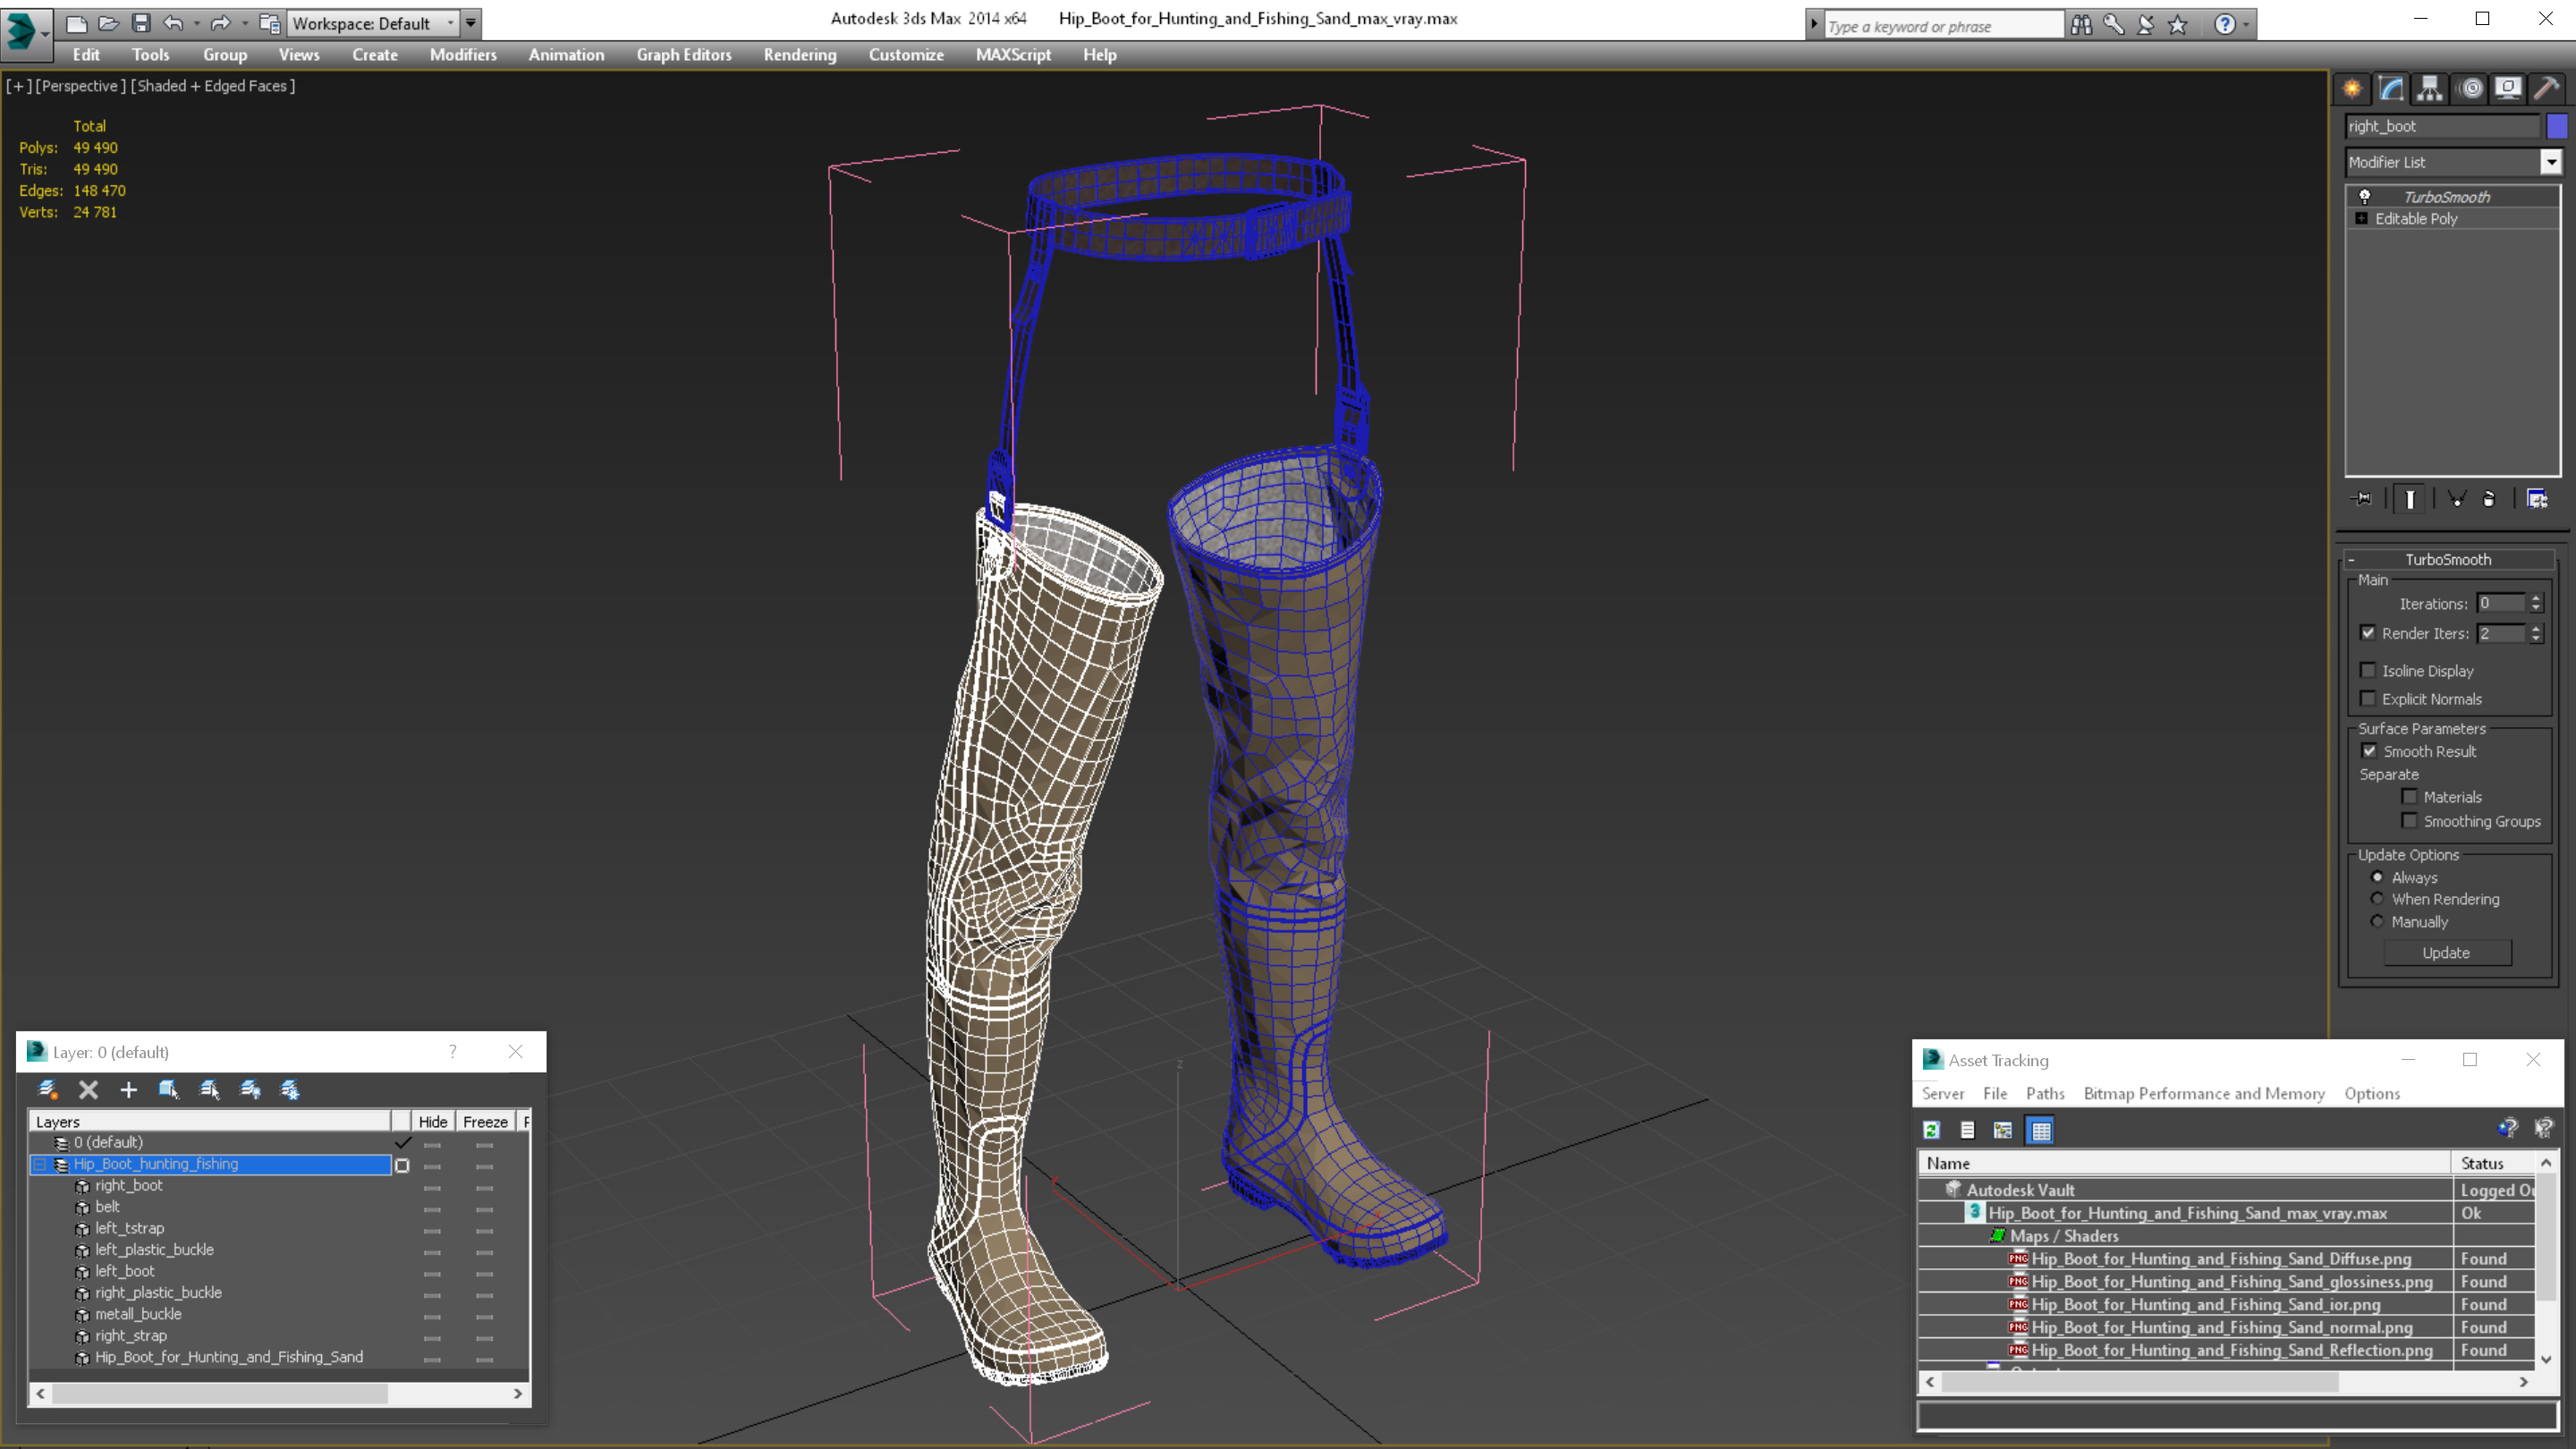Open the Rendering menu

click(x=800, y=55)
